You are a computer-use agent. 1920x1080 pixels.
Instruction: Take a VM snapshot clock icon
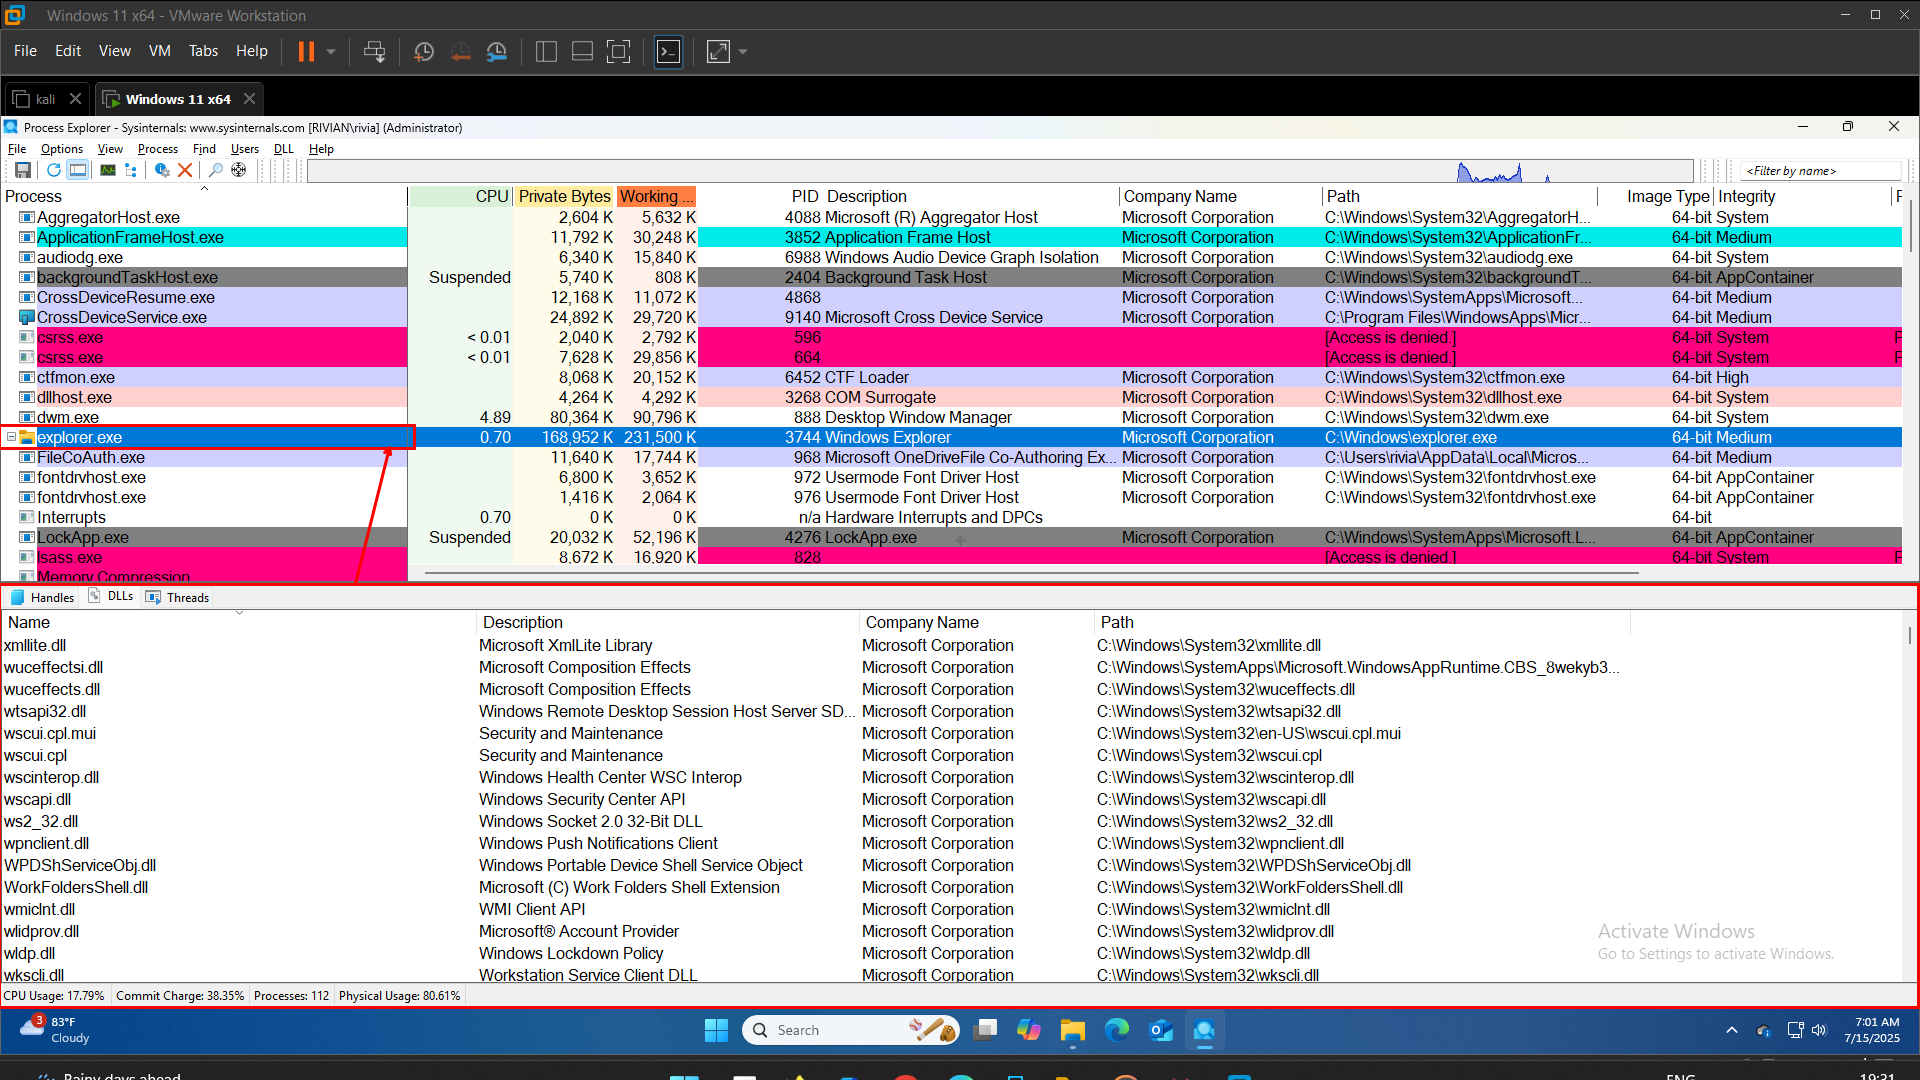[x=424, y=52]
